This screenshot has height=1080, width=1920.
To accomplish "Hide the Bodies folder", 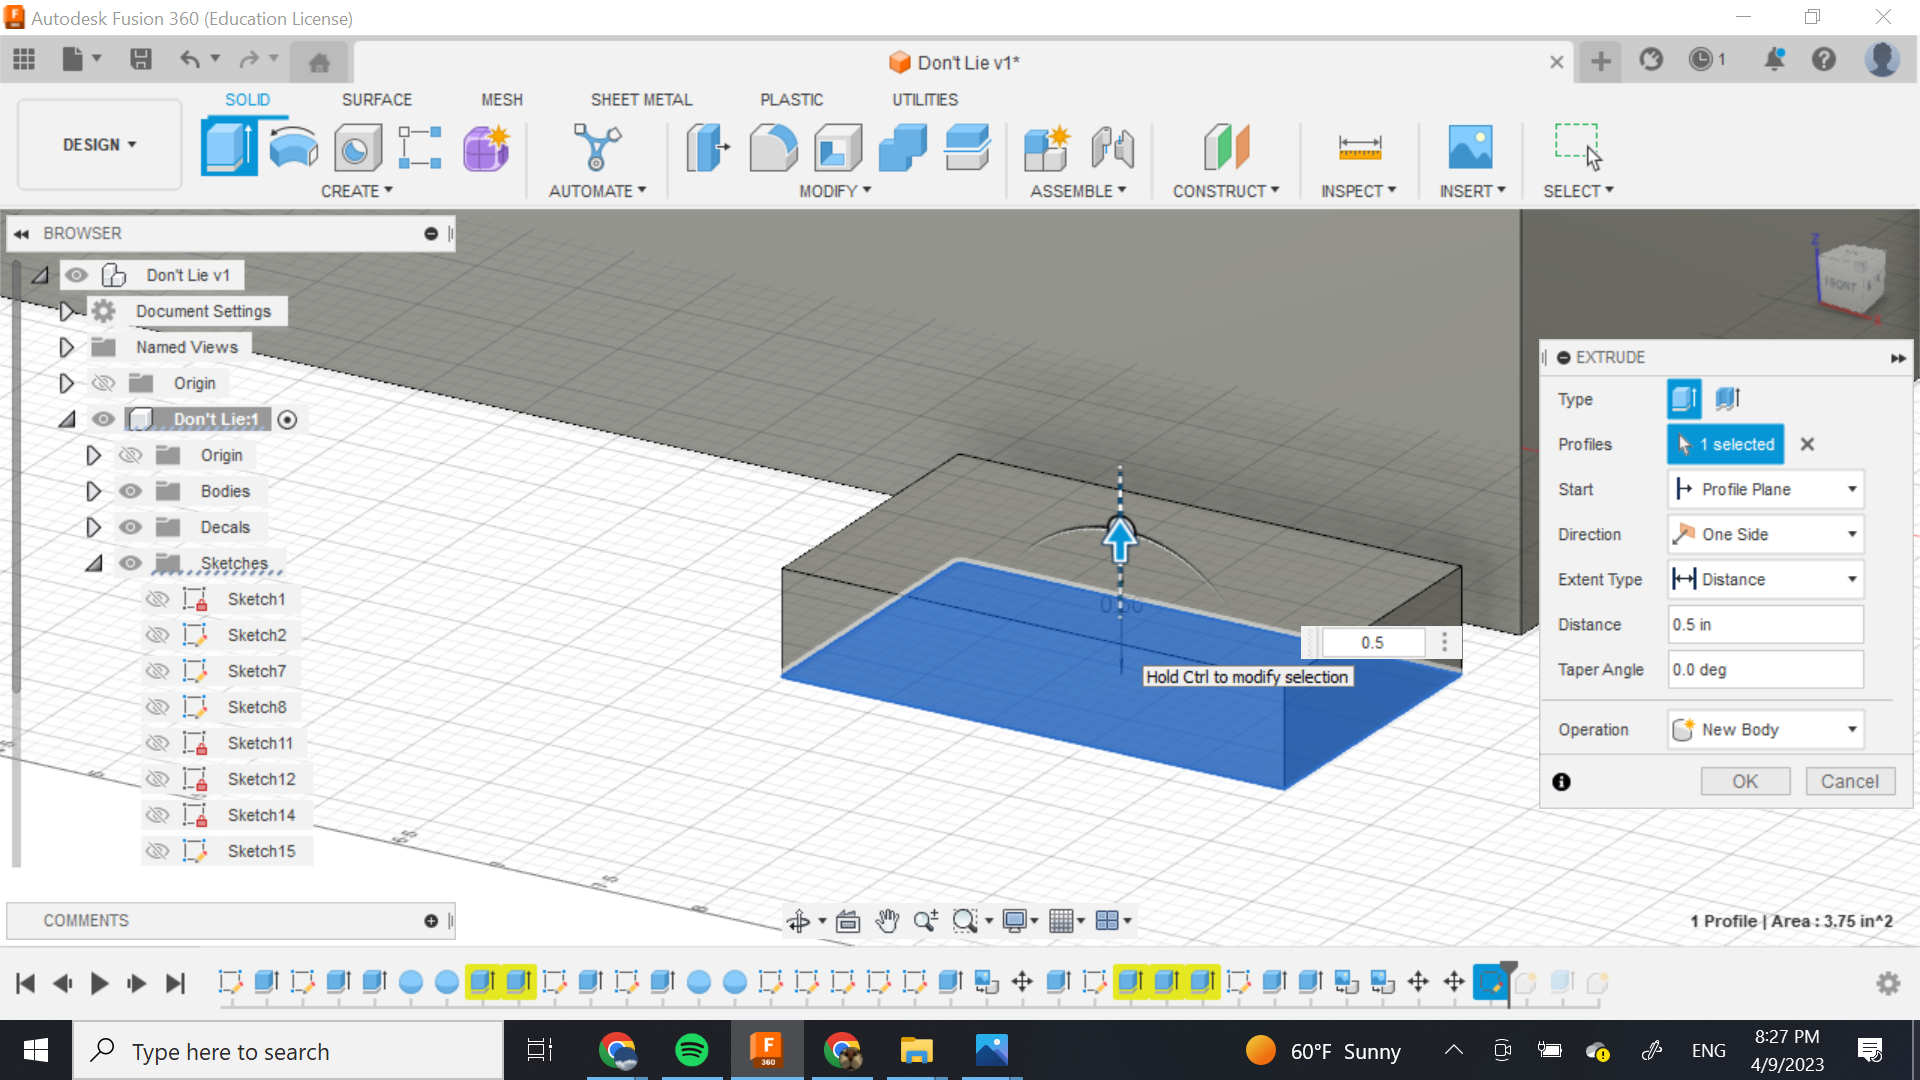I will click(x=130, y=491).
